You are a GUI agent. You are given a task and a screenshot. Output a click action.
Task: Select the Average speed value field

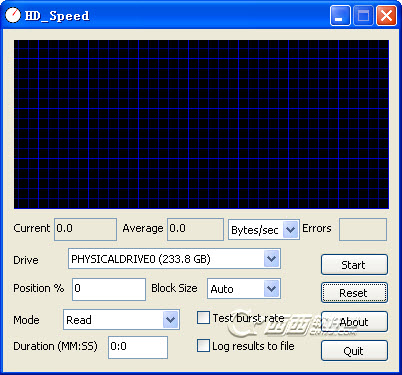tap(195, 229)
